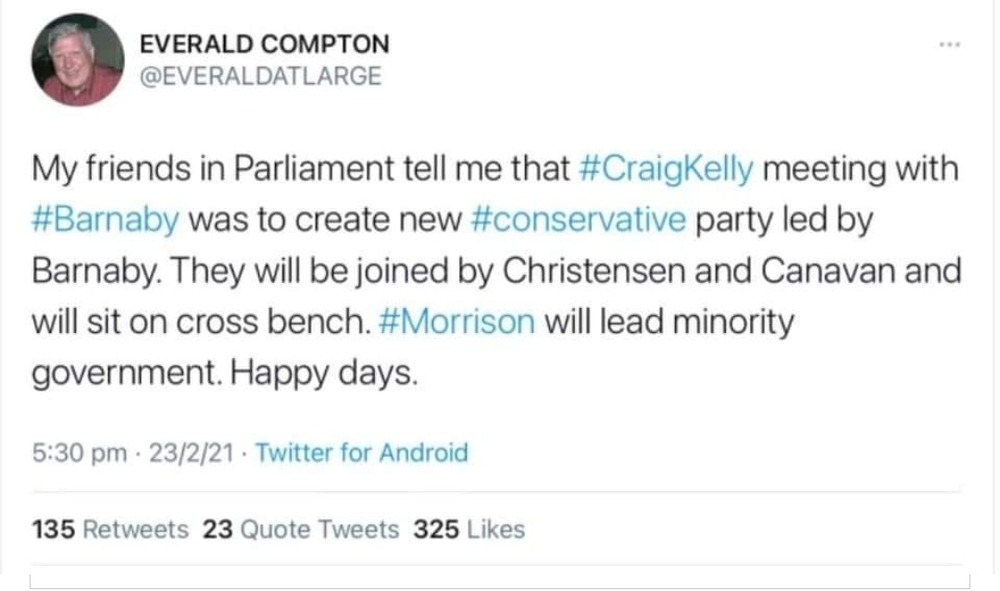
Task: View the 135 Retweets list
Action: 110,529
